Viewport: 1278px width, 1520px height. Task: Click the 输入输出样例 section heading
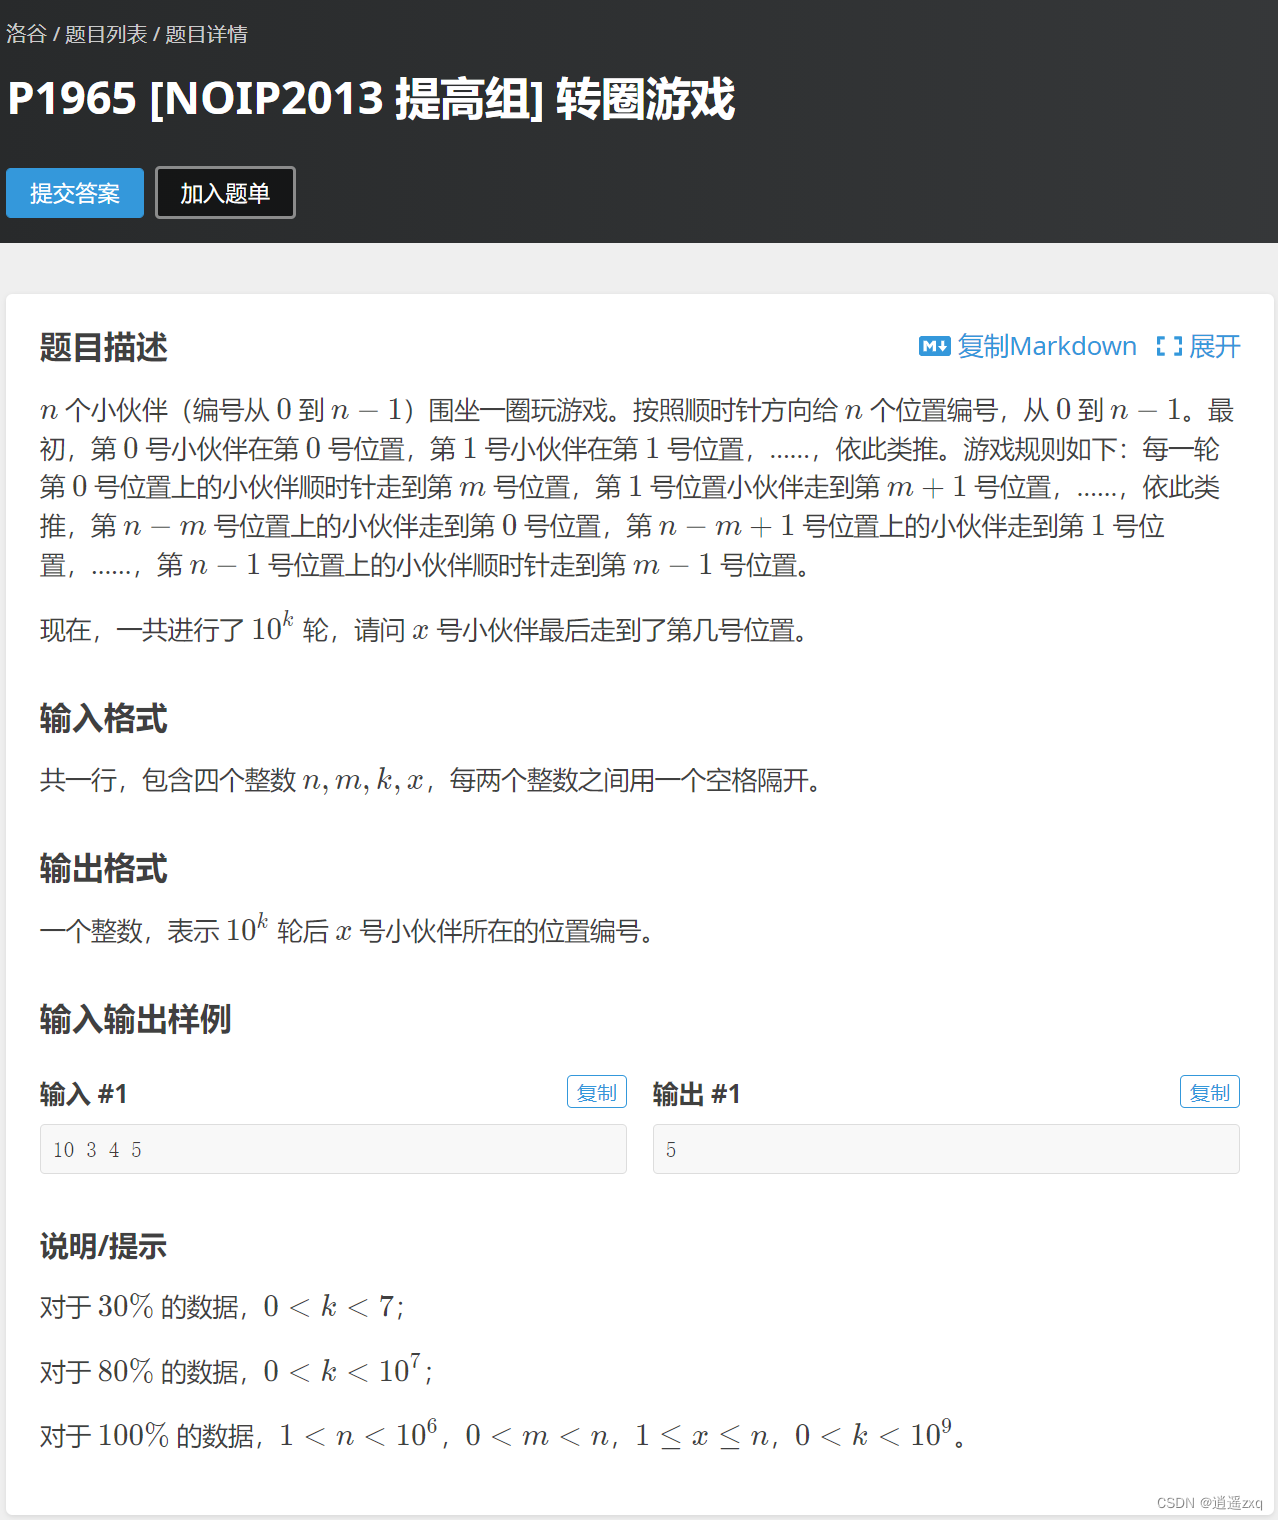(135, 1020)
